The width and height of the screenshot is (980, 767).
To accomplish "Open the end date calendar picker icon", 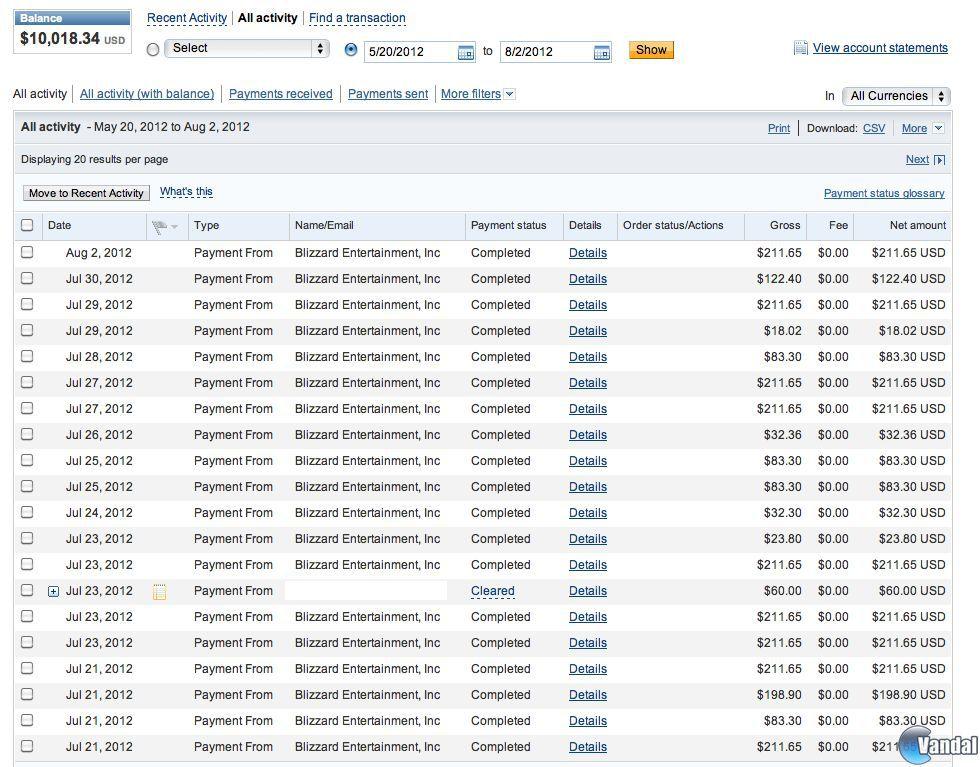I will point(601,52).
